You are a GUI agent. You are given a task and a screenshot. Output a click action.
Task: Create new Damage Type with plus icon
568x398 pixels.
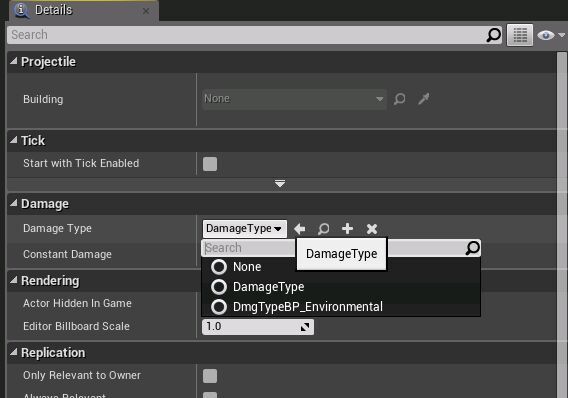click(347, 229)
